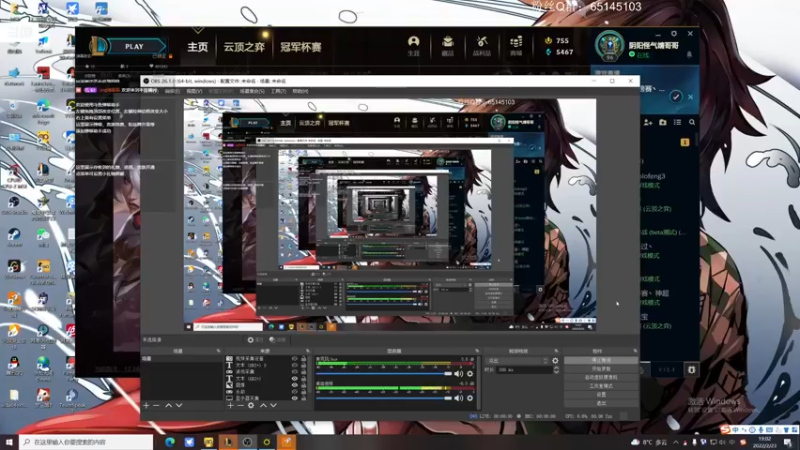Toggle visibility of 视频采集设备 source
The image size is (800, 450).
coord(294,359)
